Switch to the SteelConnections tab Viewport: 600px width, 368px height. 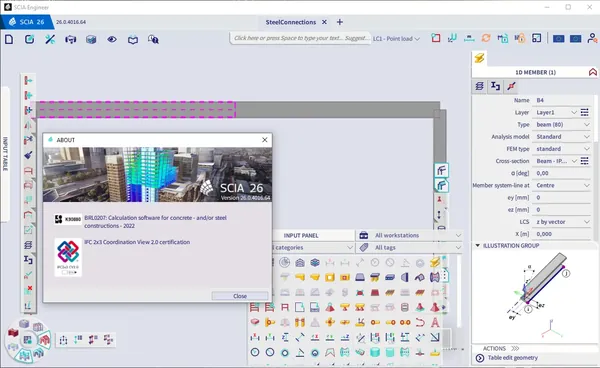pyautogui.click(x=291, y=22)
